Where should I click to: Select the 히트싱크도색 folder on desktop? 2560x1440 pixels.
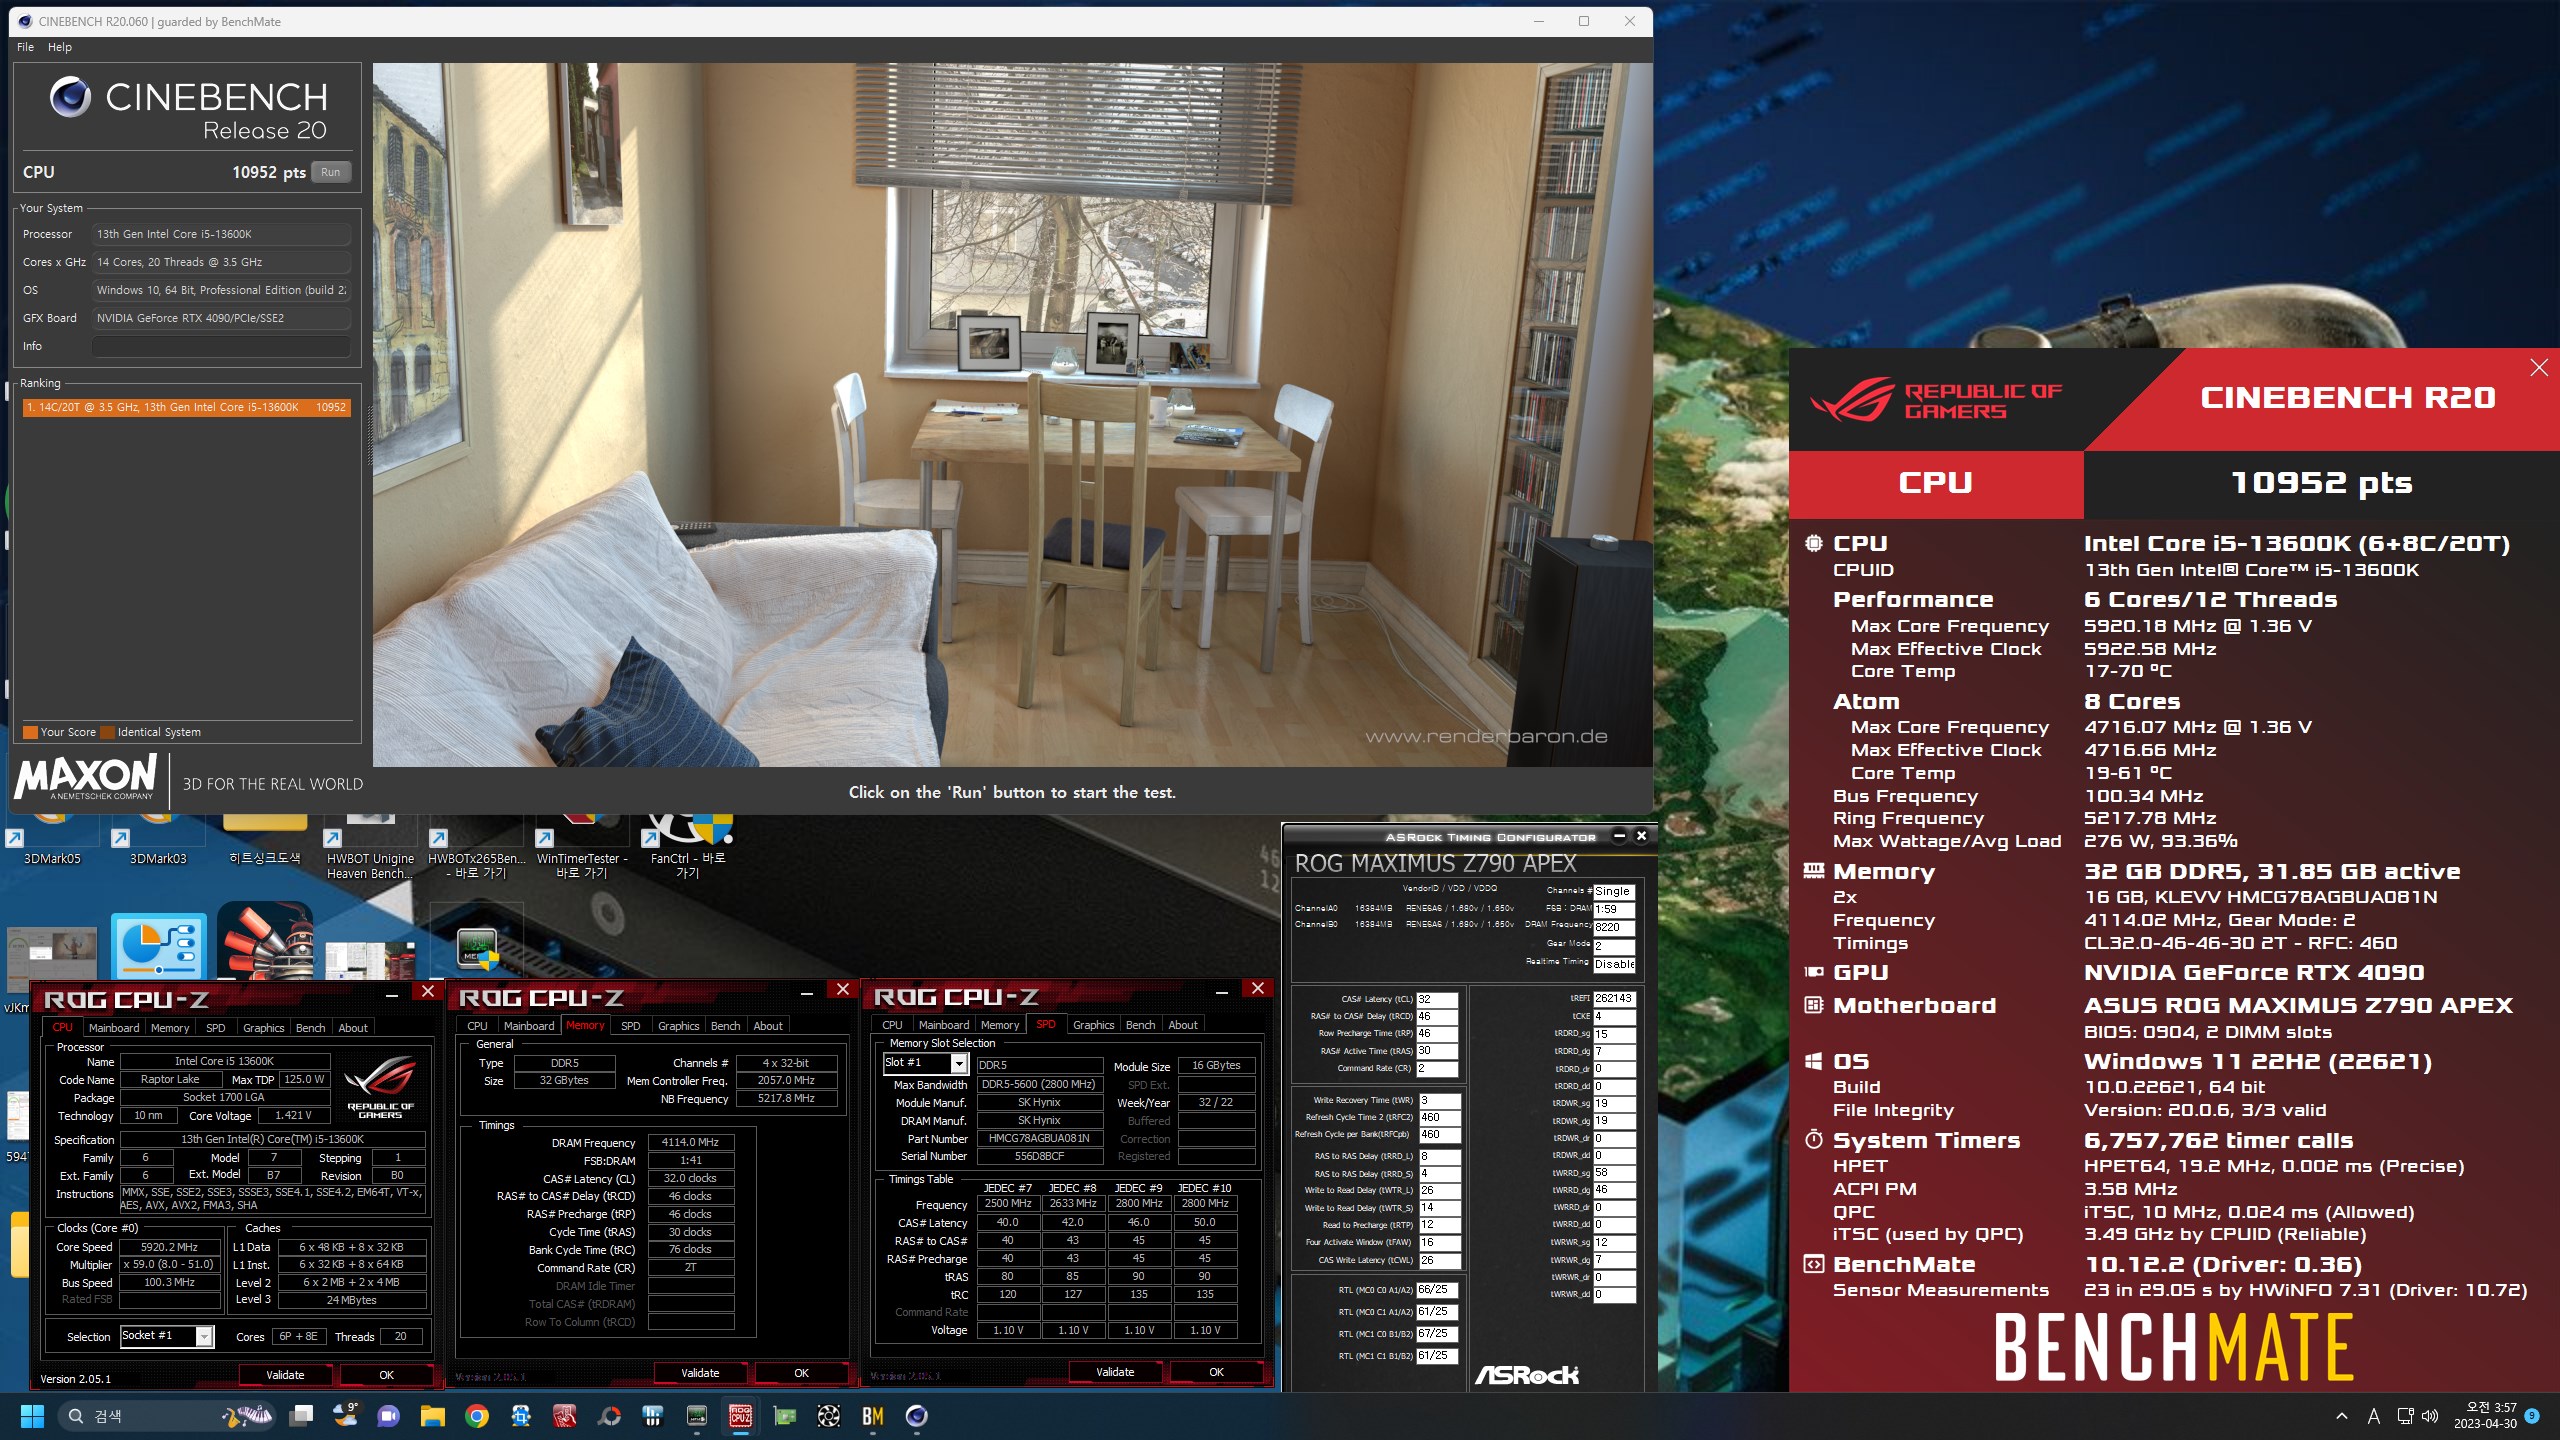[264, 842]
